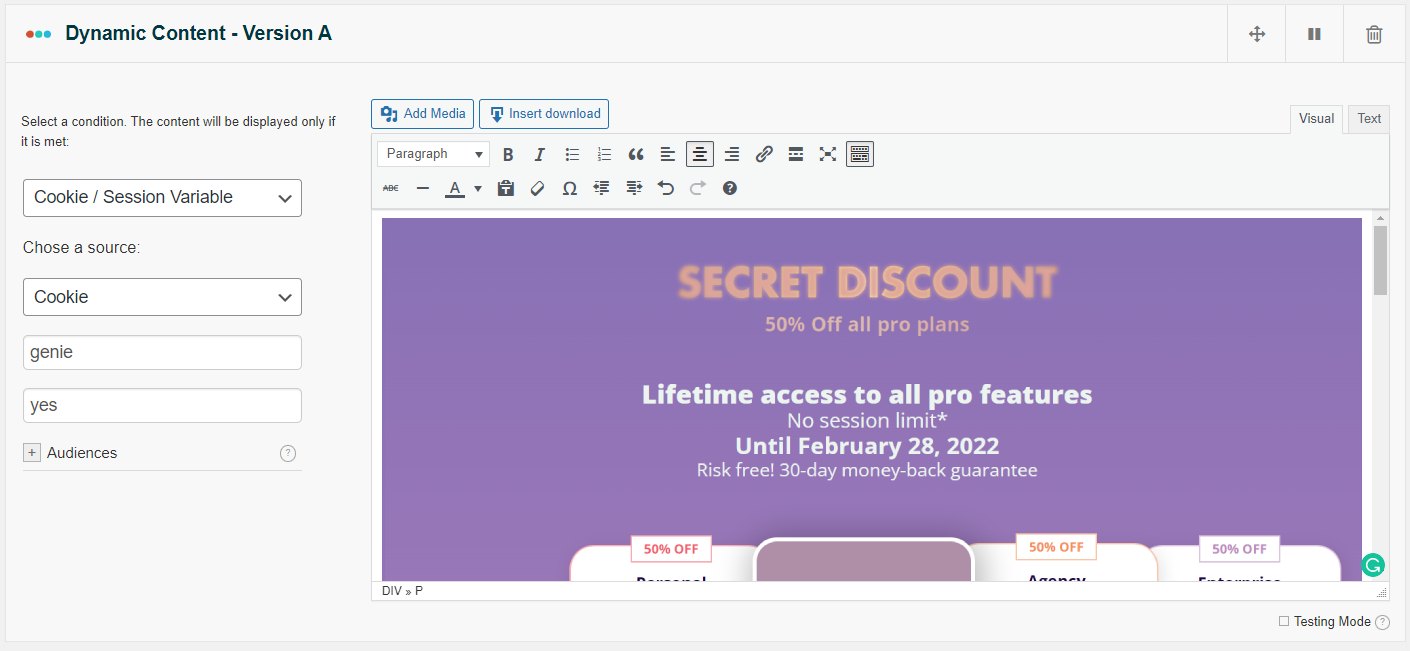
Task: Undo the last editor change
Action: point(665,188)
